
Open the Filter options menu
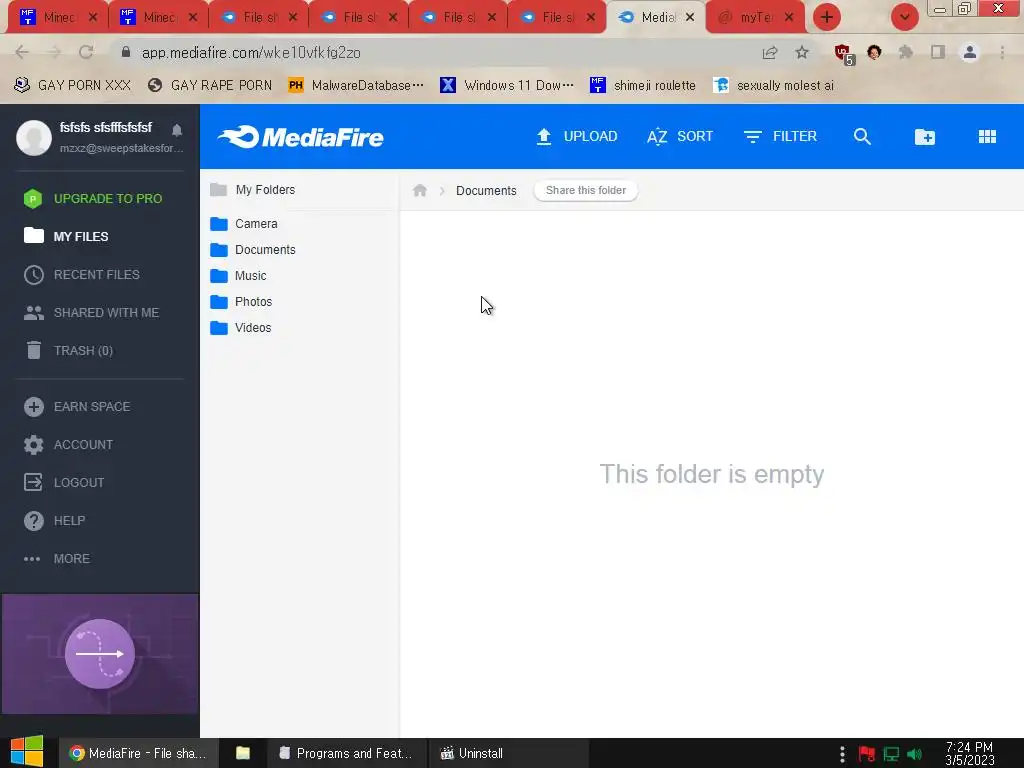coord(780,136)
